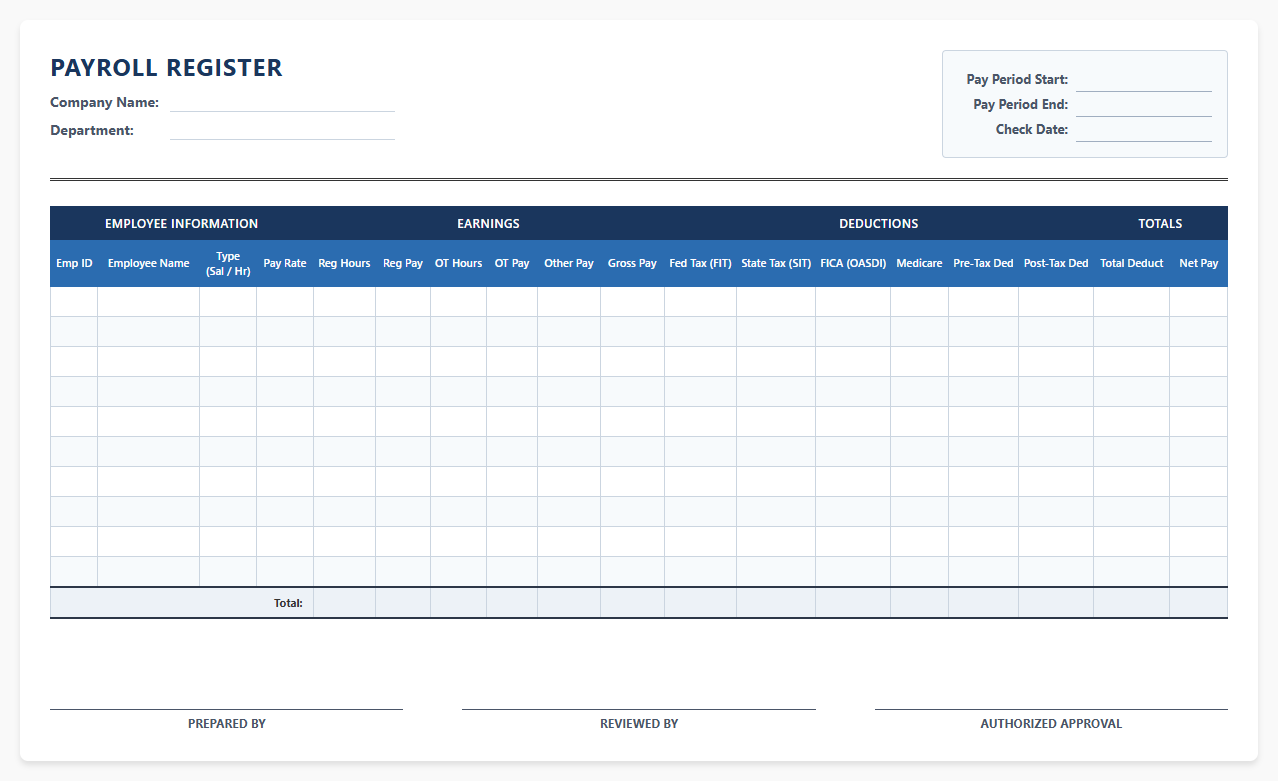
Task: Click the Pay Period End: label
Action: [1020, 105]
